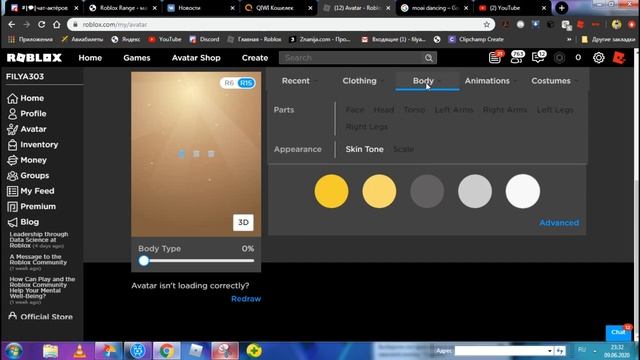Click the browser home icon
The width and height of the screenshot is (640, 360).
[x=57, y=24]
